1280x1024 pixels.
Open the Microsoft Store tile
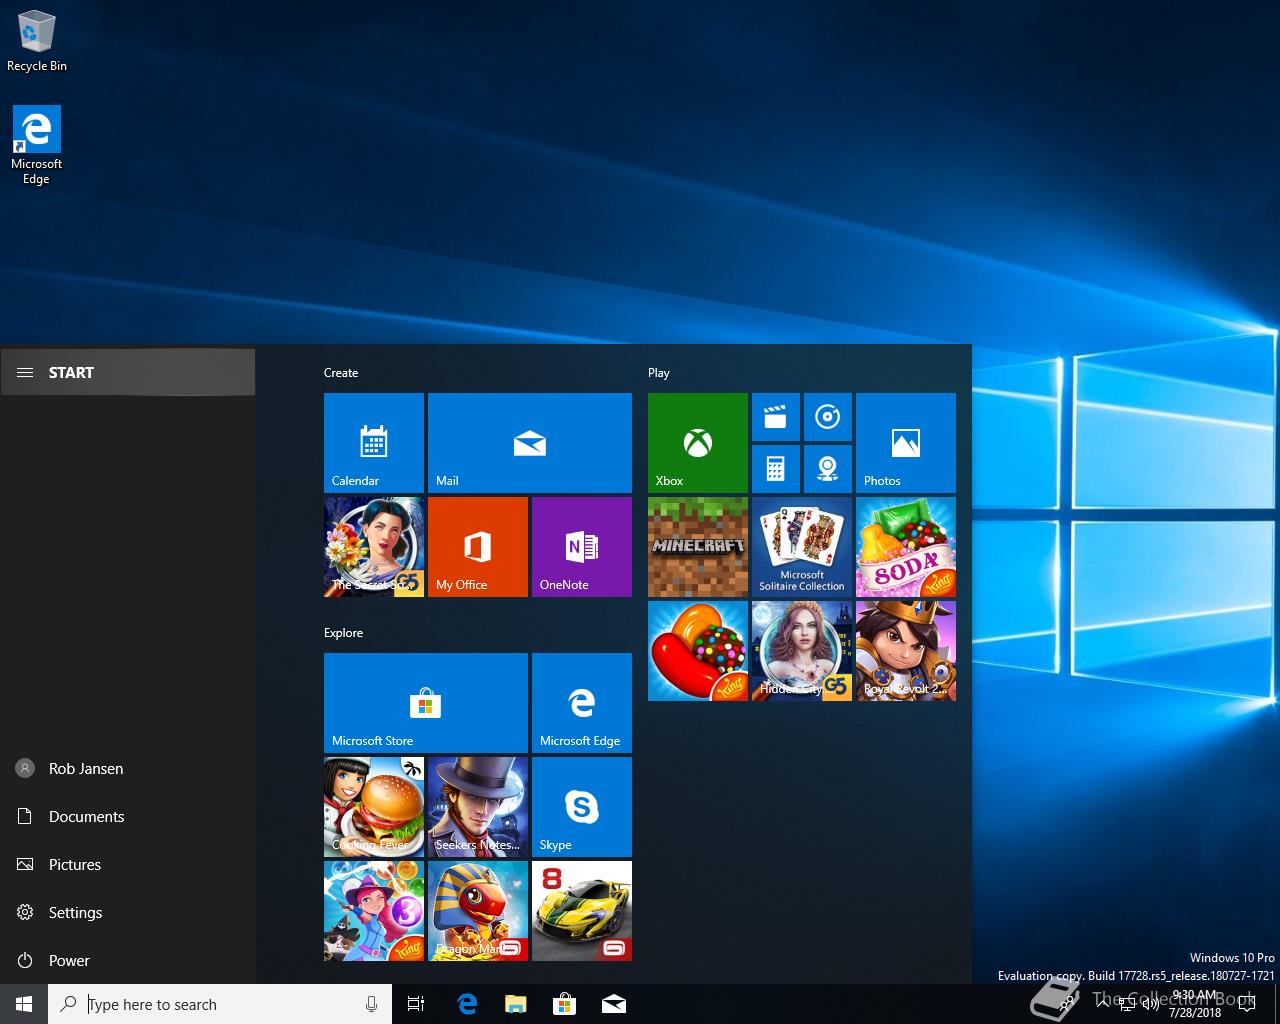(x=426, y=703)
